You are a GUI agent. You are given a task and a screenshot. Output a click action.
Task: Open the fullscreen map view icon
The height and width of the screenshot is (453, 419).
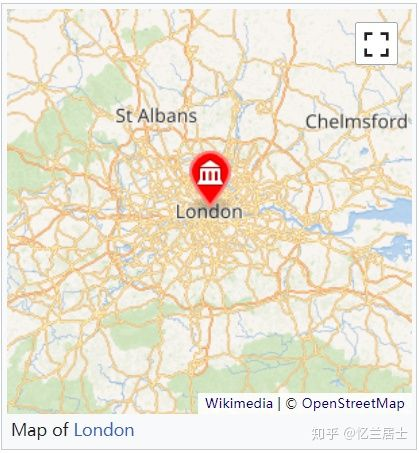376,44
